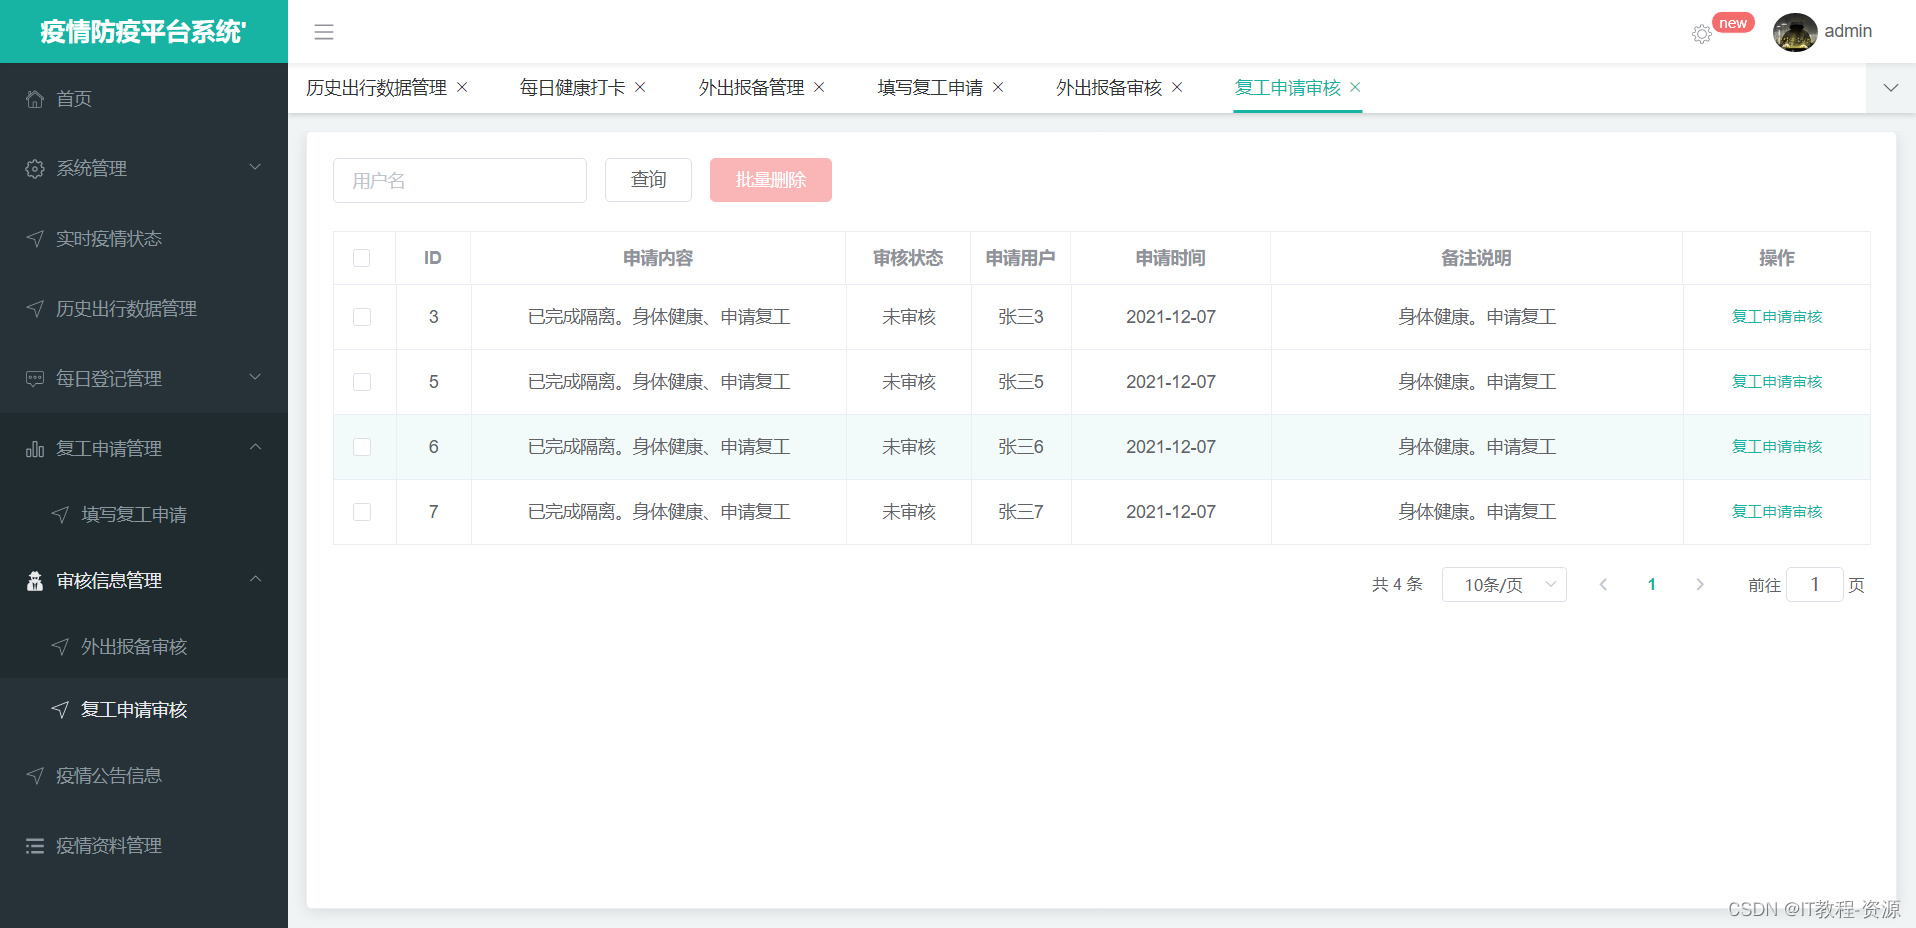Check the checkbox for row ID 6

(361, 447)
